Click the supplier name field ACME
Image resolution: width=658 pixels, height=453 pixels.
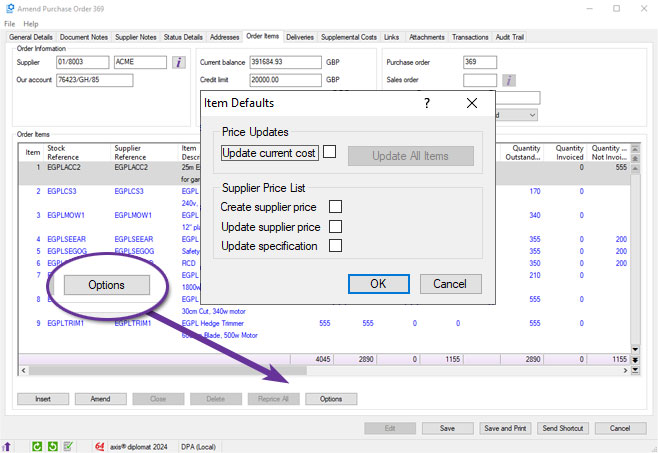click(140, 62)
